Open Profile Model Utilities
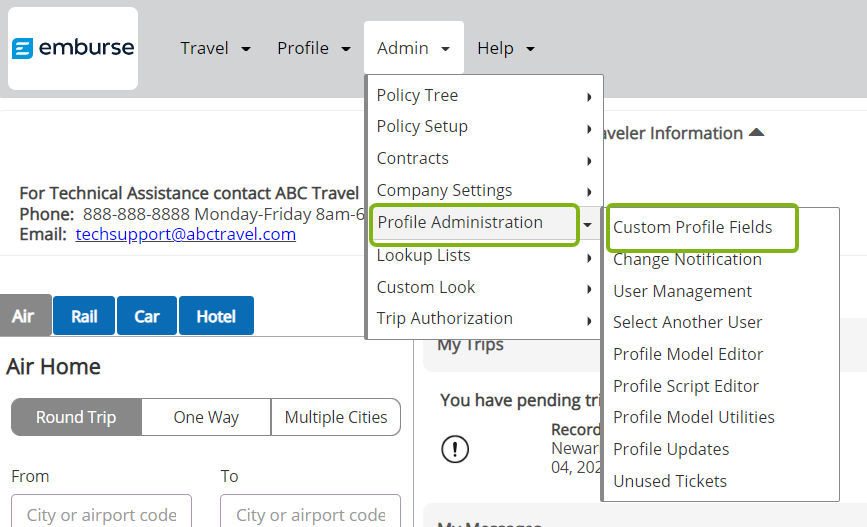Screen dimensions: 867x527 [693, 418]
